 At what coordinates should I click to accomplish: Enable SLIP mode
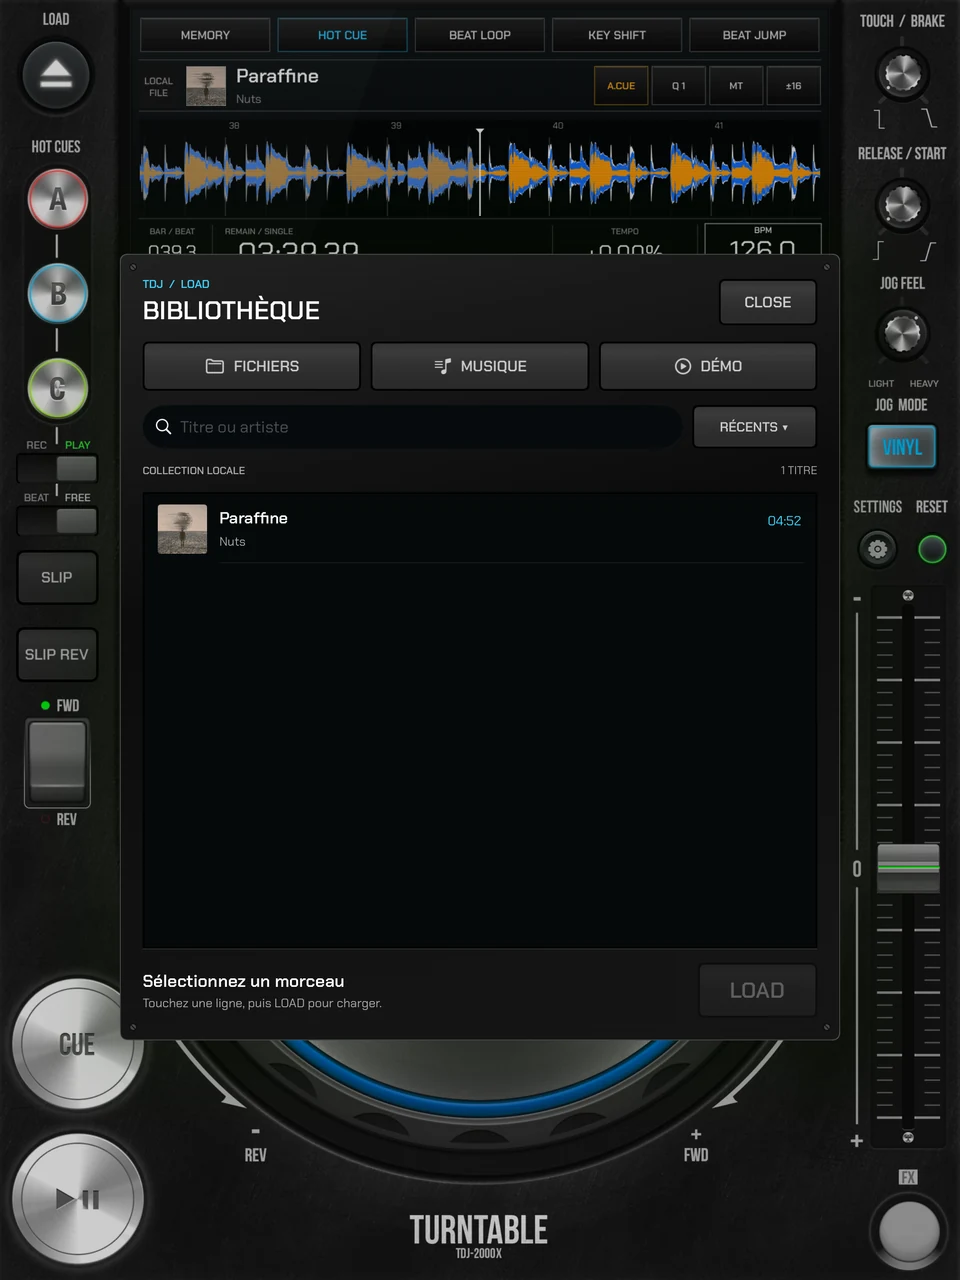57,577
